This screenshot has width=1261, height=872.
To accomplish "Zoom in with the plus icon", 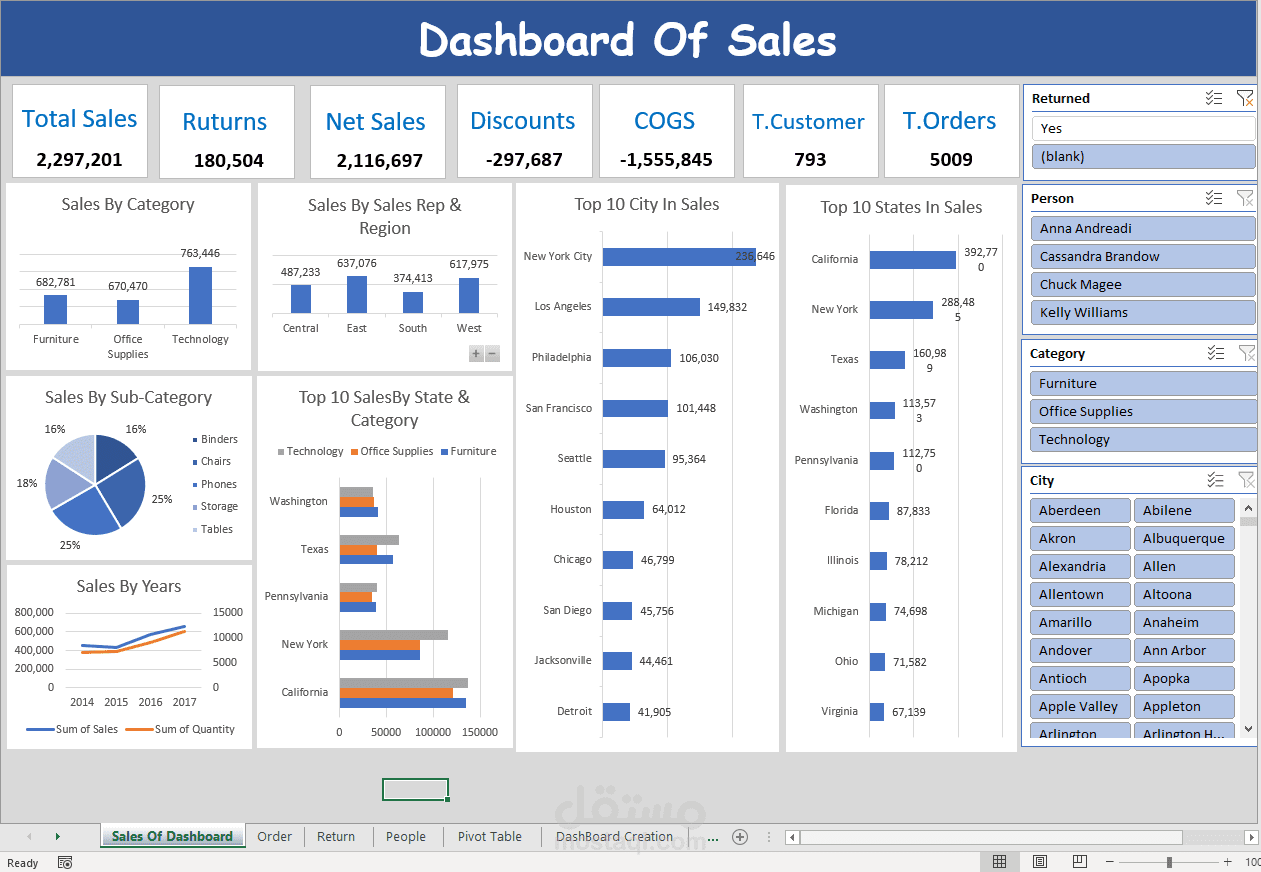I will click(x=1228, y=862).
